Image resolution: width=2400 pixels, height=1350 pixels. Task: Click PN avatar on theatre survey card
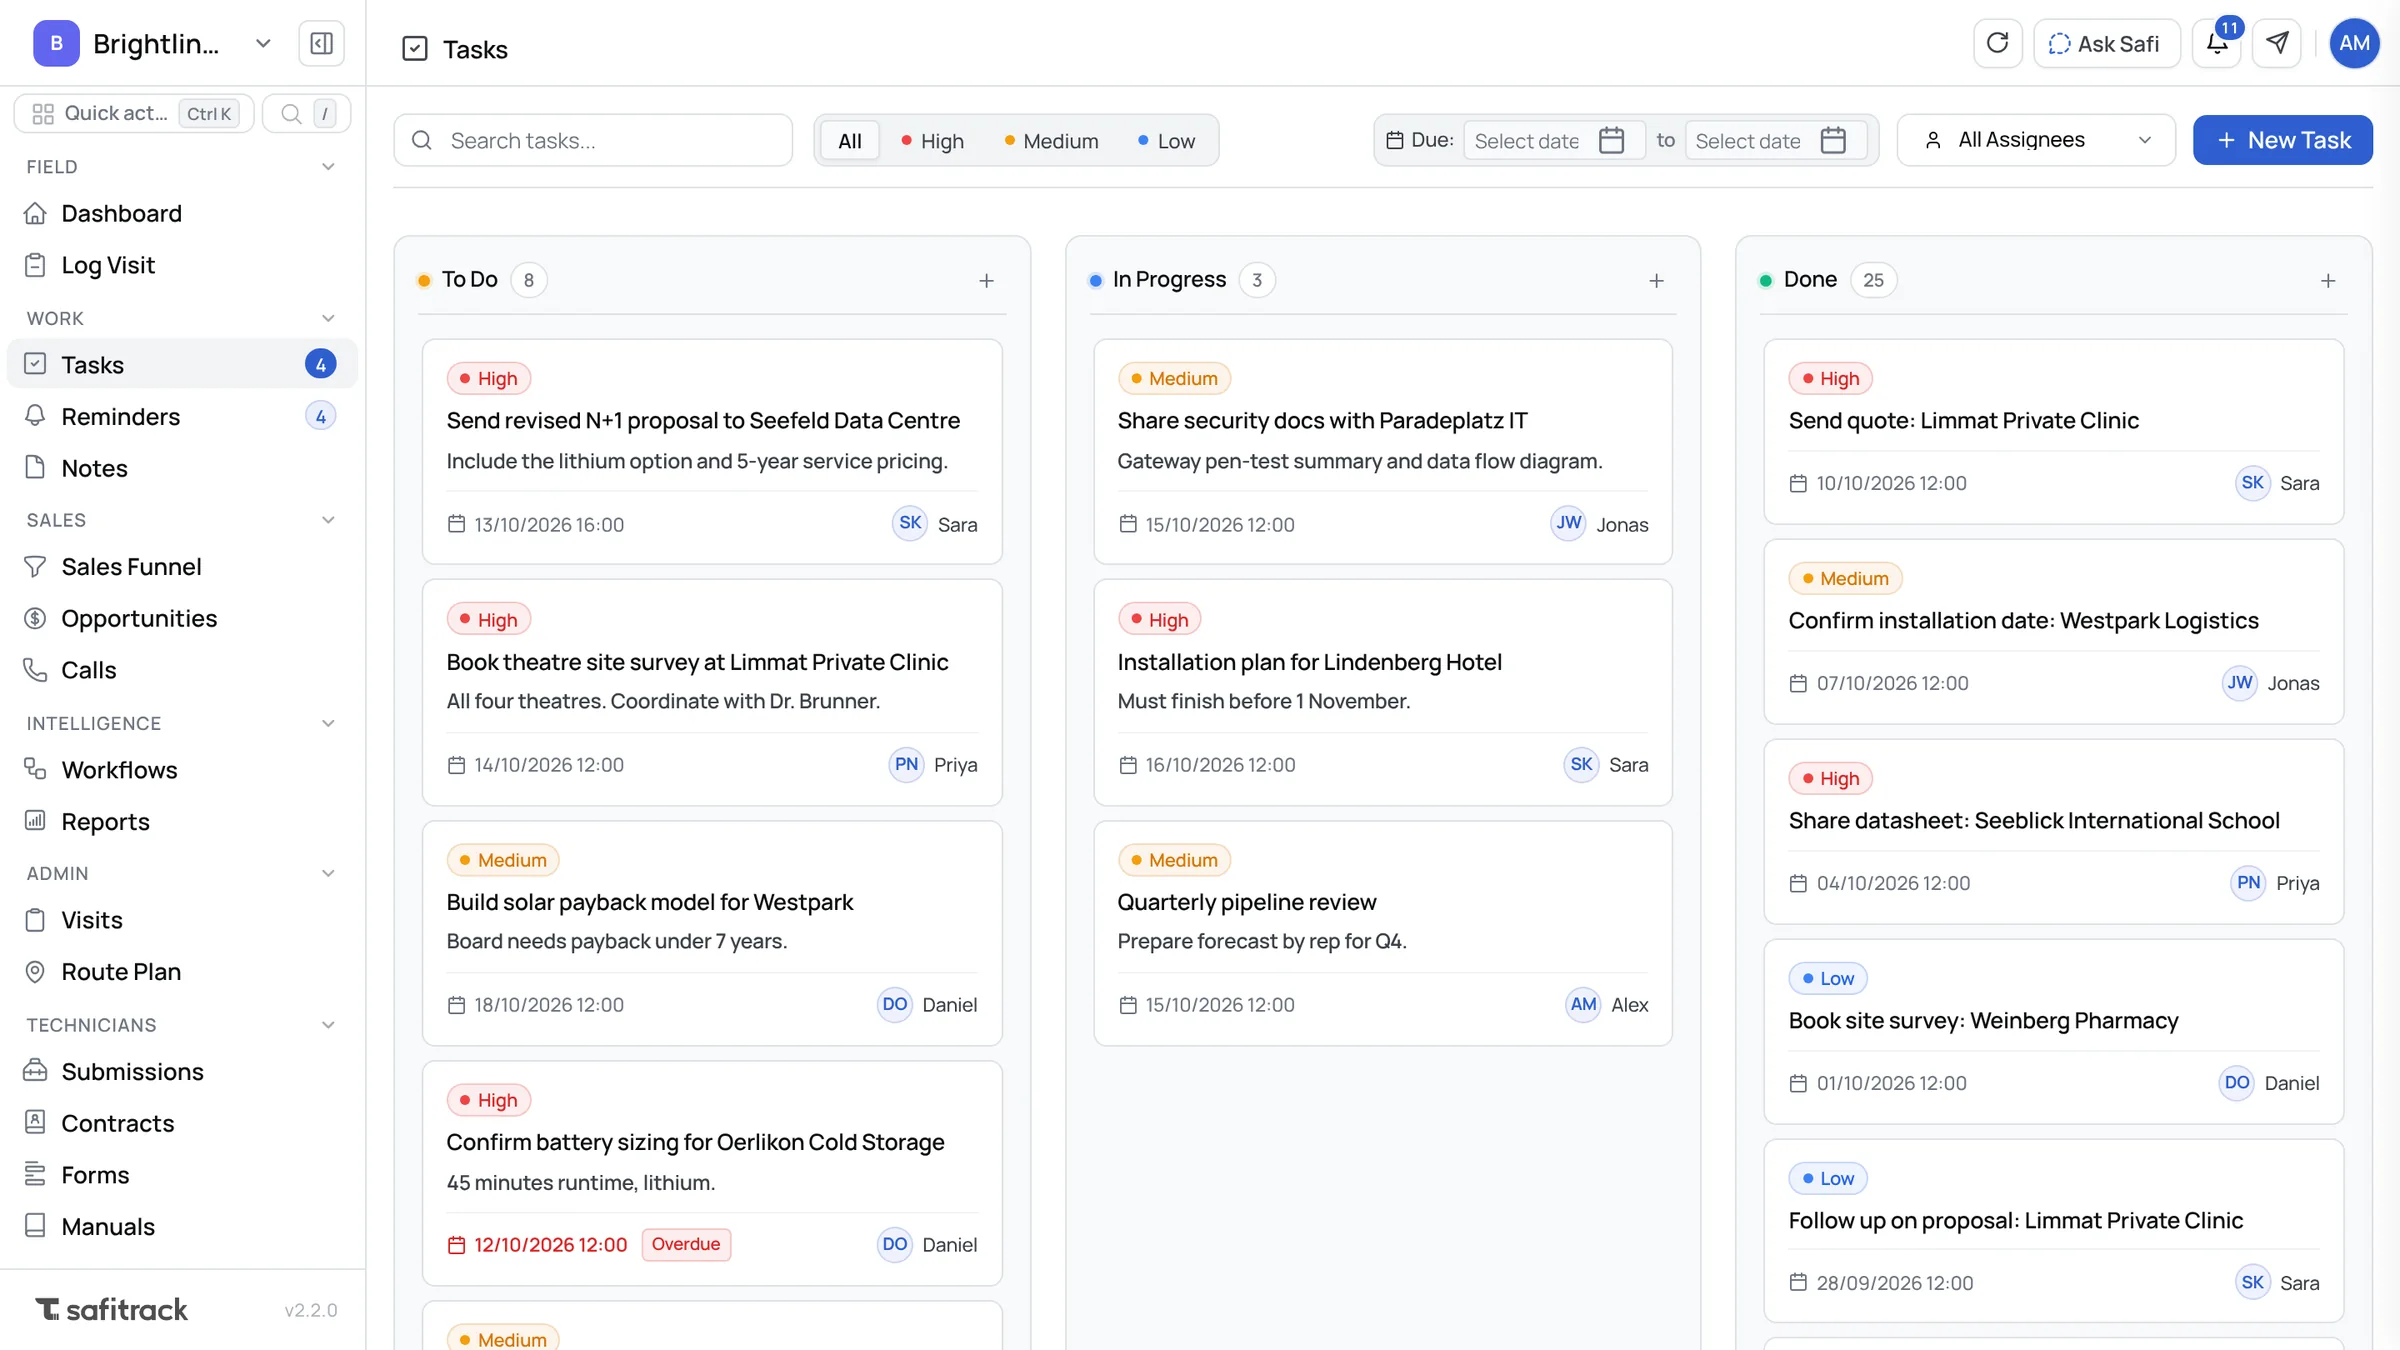click(906, 764)
